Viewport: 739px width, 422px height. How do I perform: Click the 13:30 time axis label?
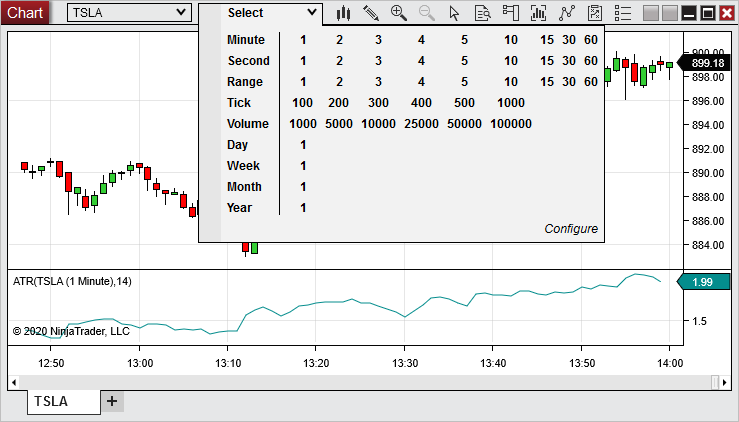tap(405, 363)
